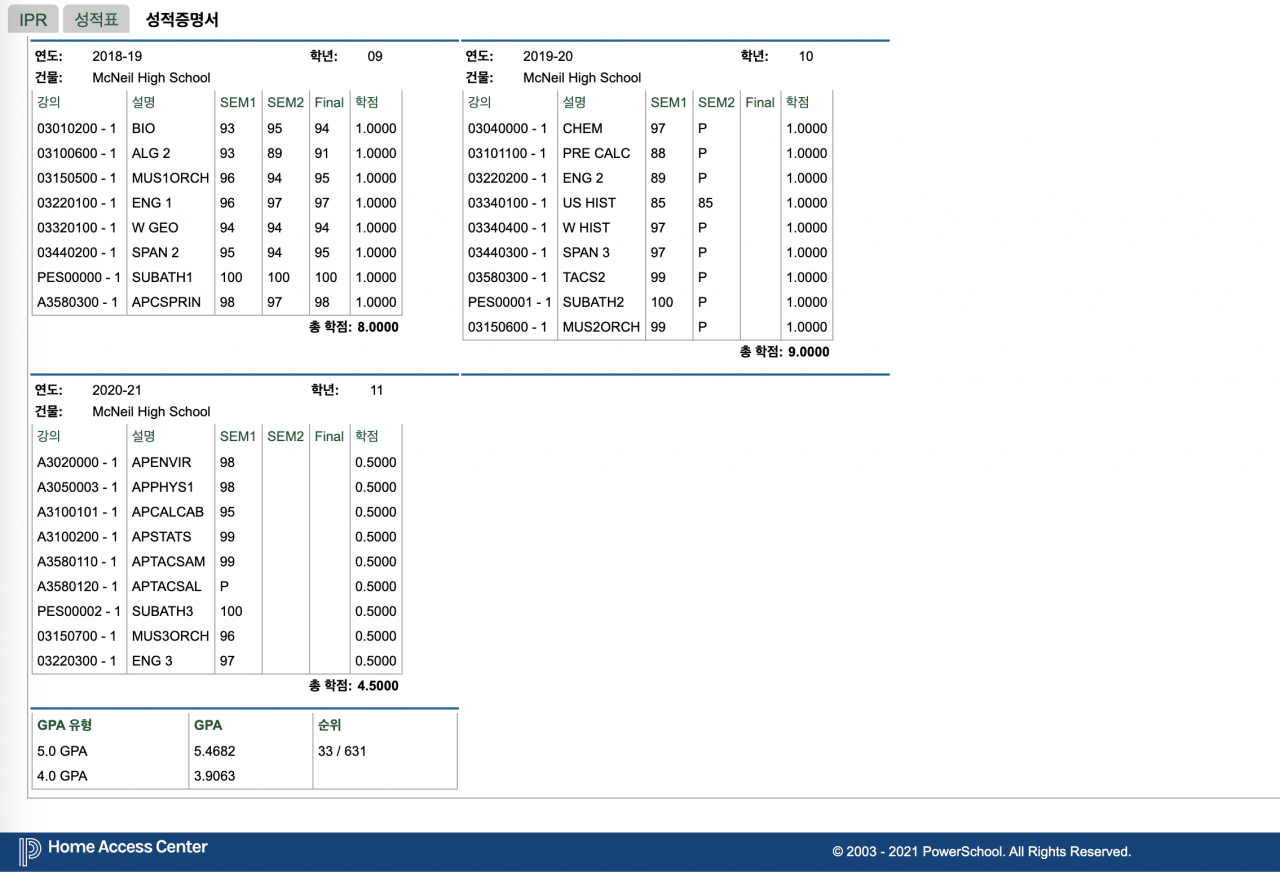Image resolution: width=1280 pixels, height=872 pixels.
Task: Click the PowerSchool logo icon in footer
Action: [x=30, y=850]
